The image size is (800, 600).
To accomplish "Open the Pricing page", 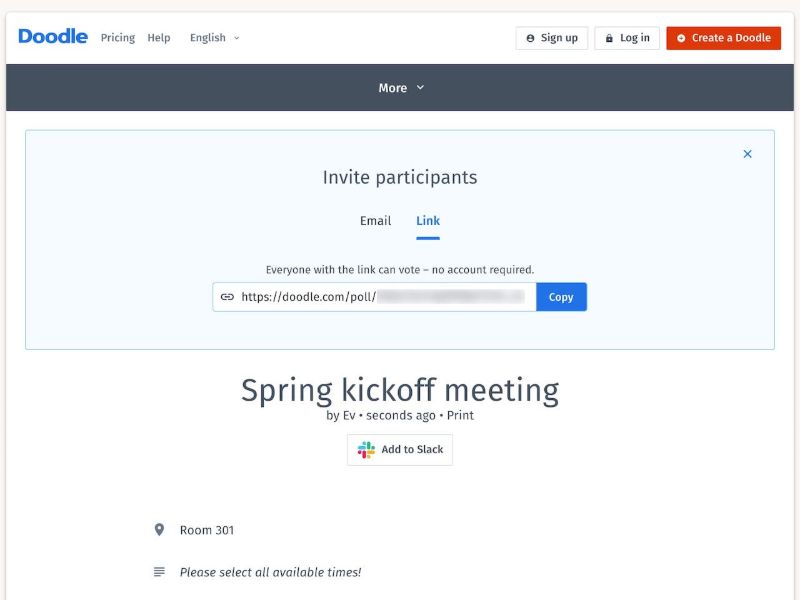I will (x=118, y=38).
